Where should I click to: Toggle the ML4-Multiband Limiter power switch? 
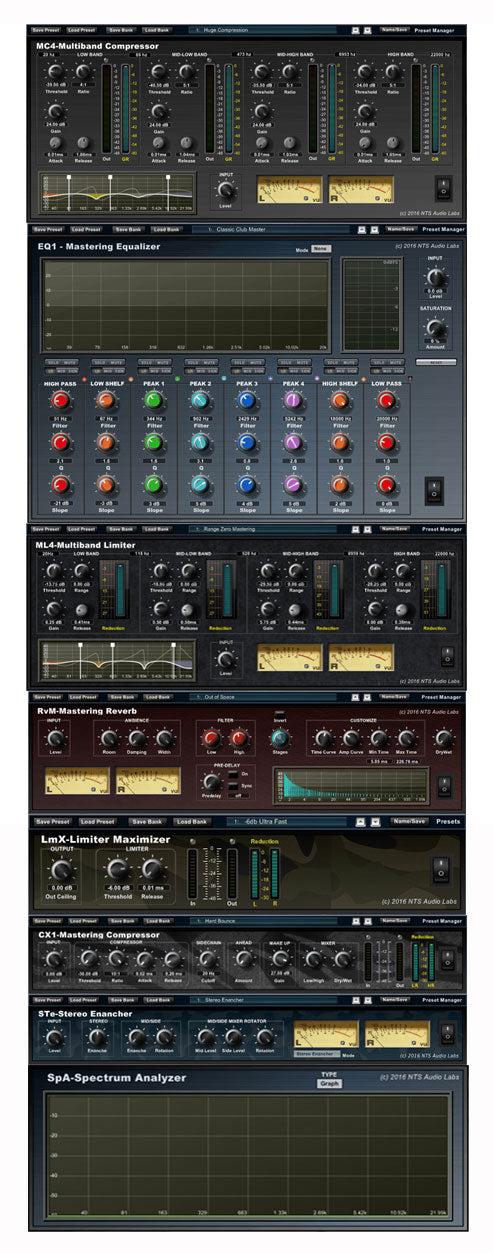[446, 657]
